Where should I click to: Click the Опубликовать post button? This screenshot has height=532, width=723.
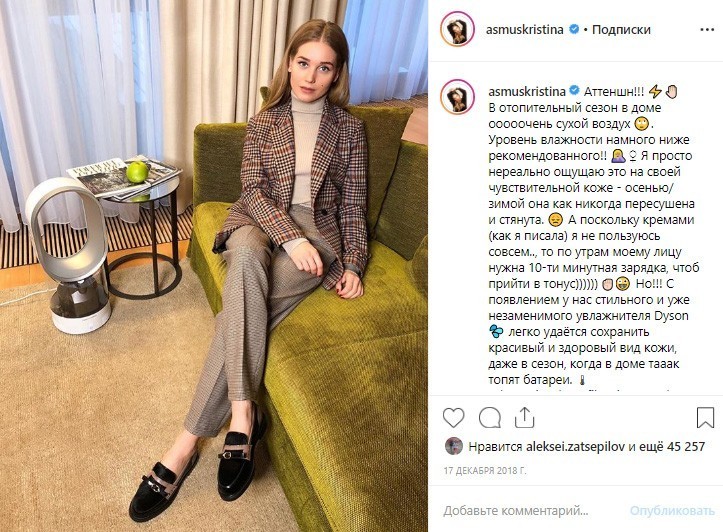(672, 511)
